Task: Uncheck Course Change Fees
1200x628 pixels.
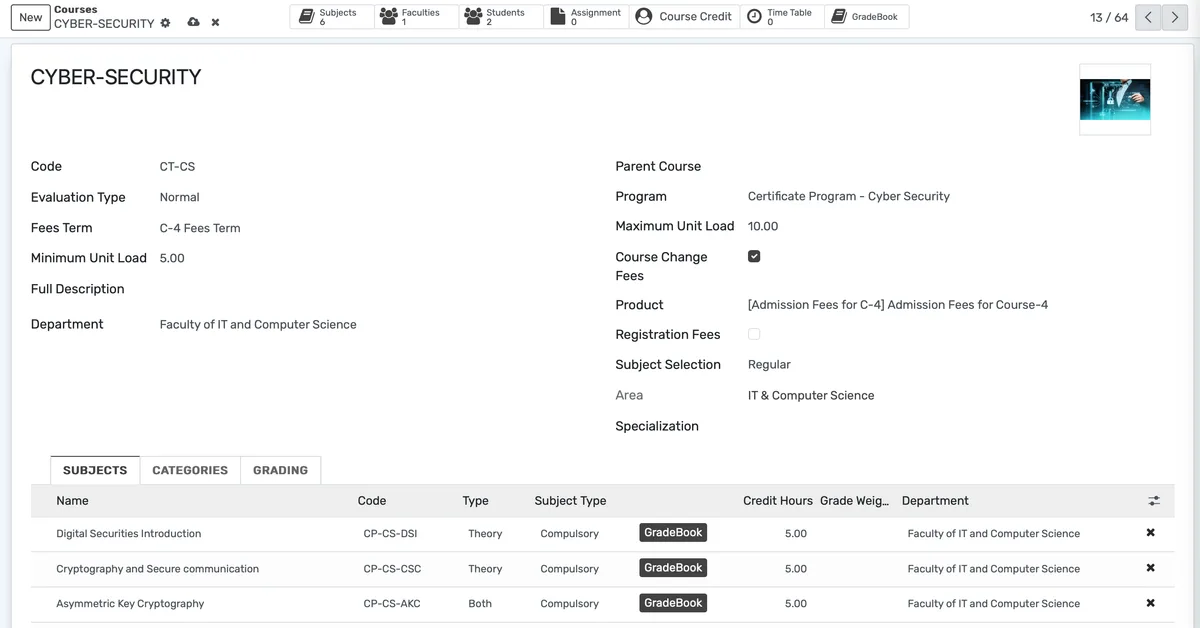Action: click(x=754, y=256)
